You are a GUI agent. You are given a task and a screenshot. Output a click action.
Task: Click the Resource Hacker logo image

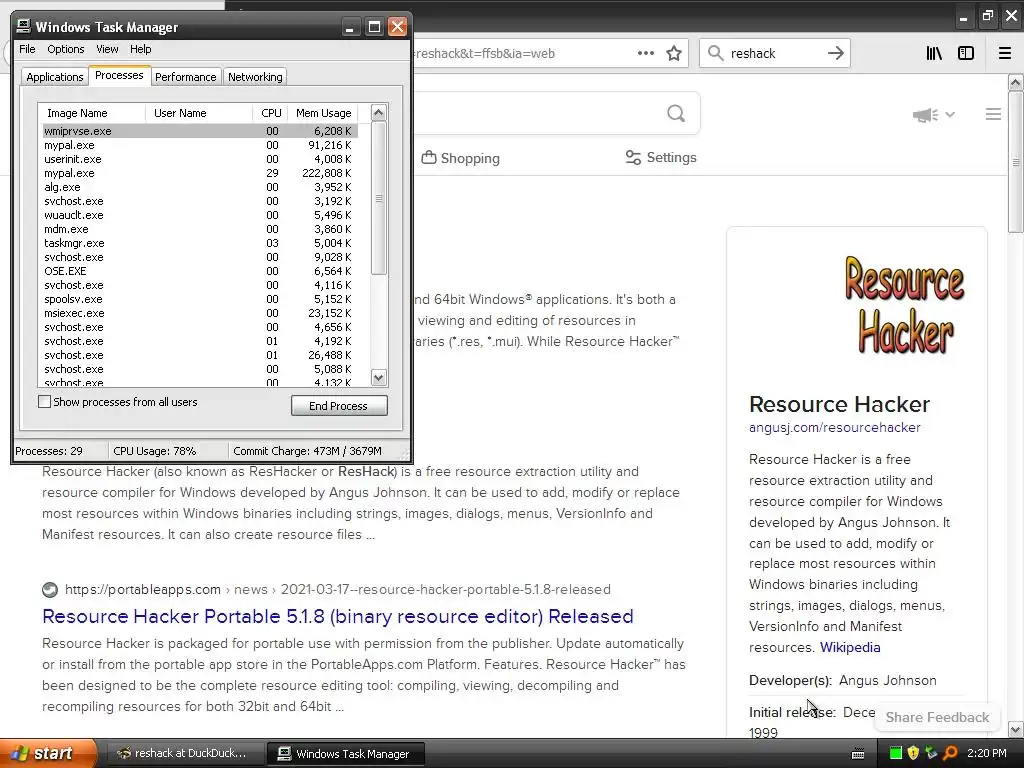tap(904, 305)
